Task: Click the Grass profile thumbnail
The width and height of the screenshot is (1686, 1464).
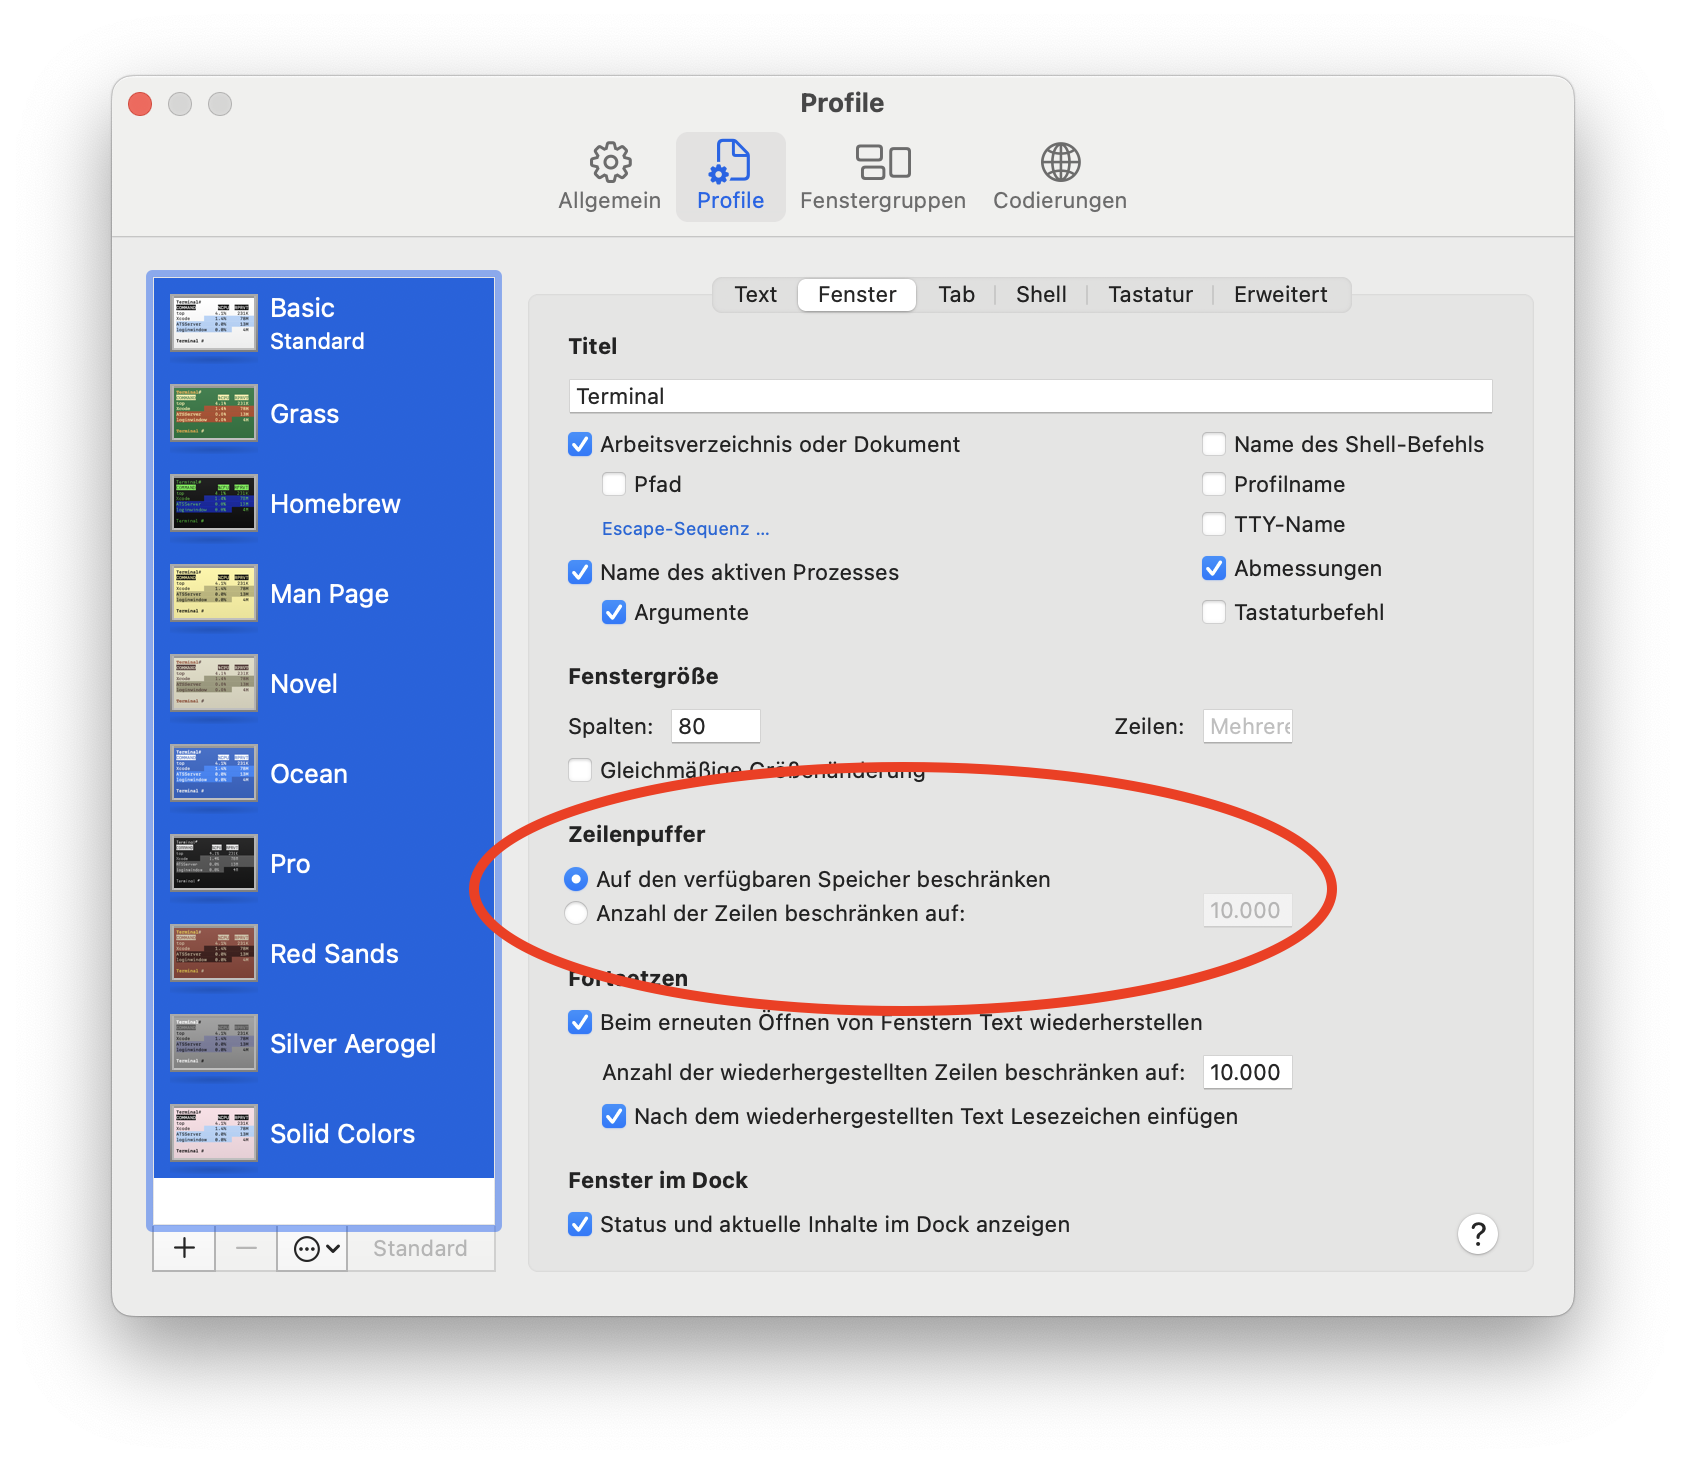Action: [214, 413]
